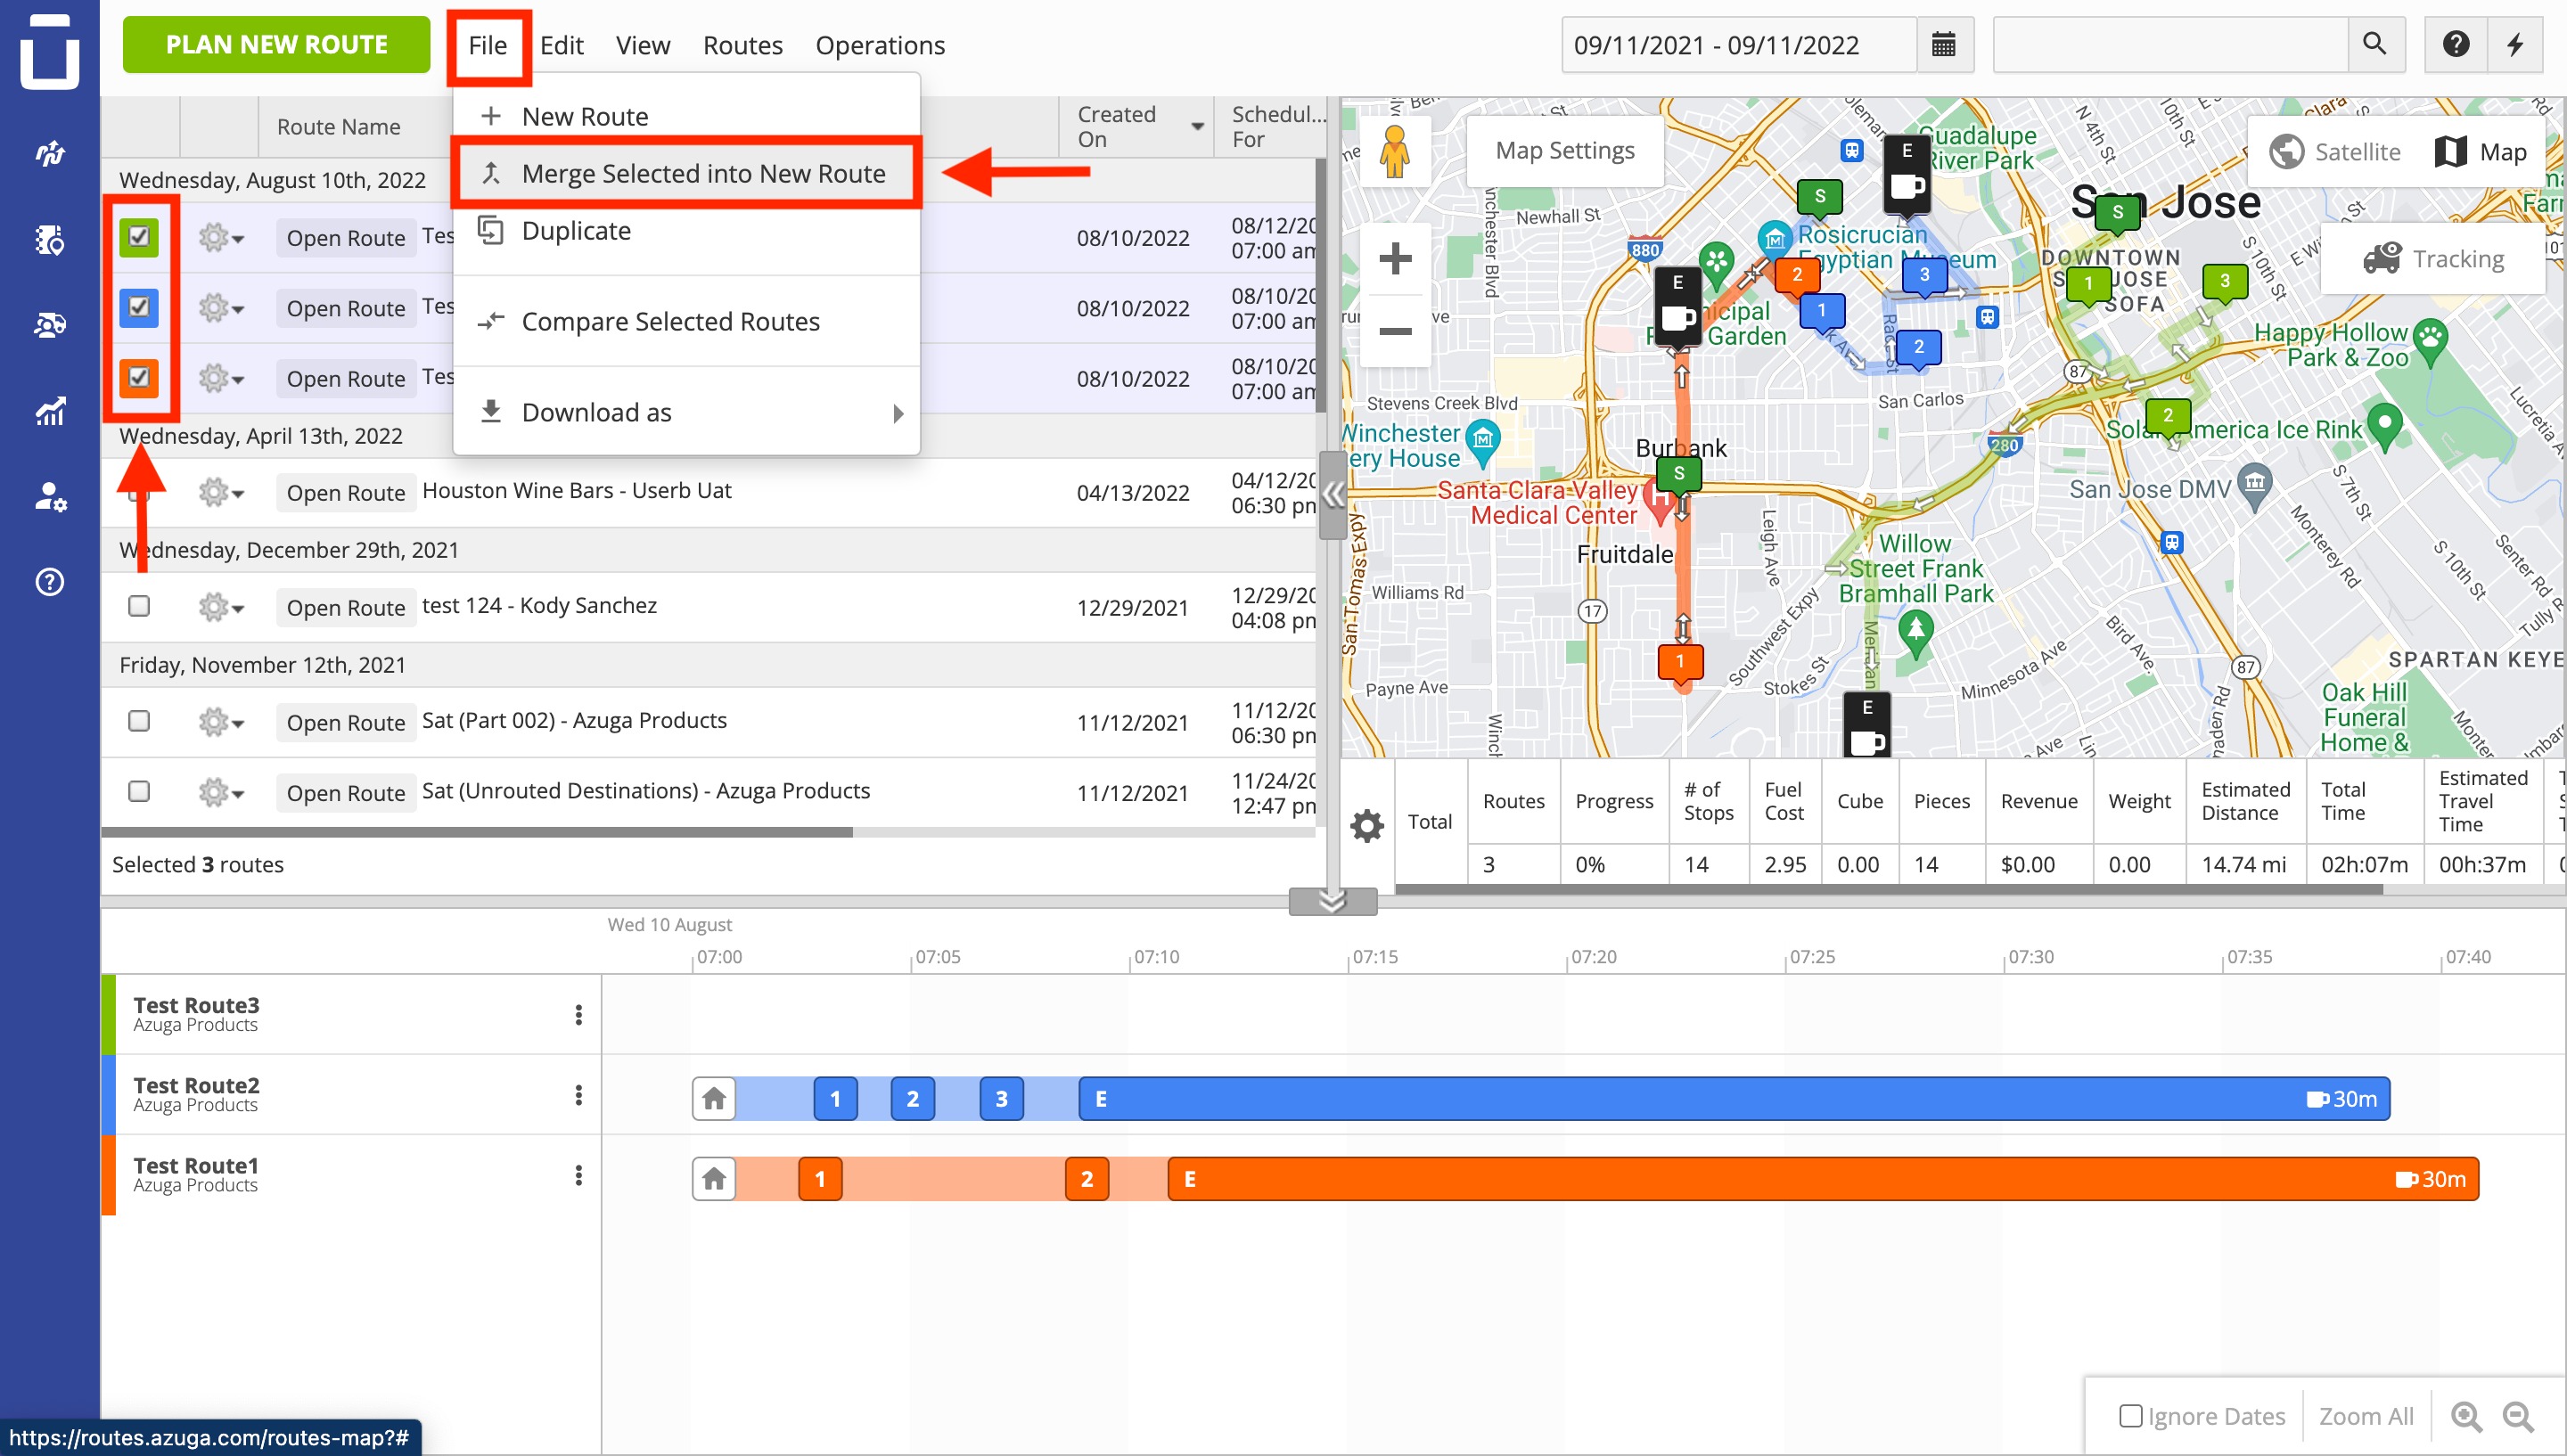The width and height of the screenshot is (2567, 1456).
Task: Click the date range input field
Action: pos(1740,44)
